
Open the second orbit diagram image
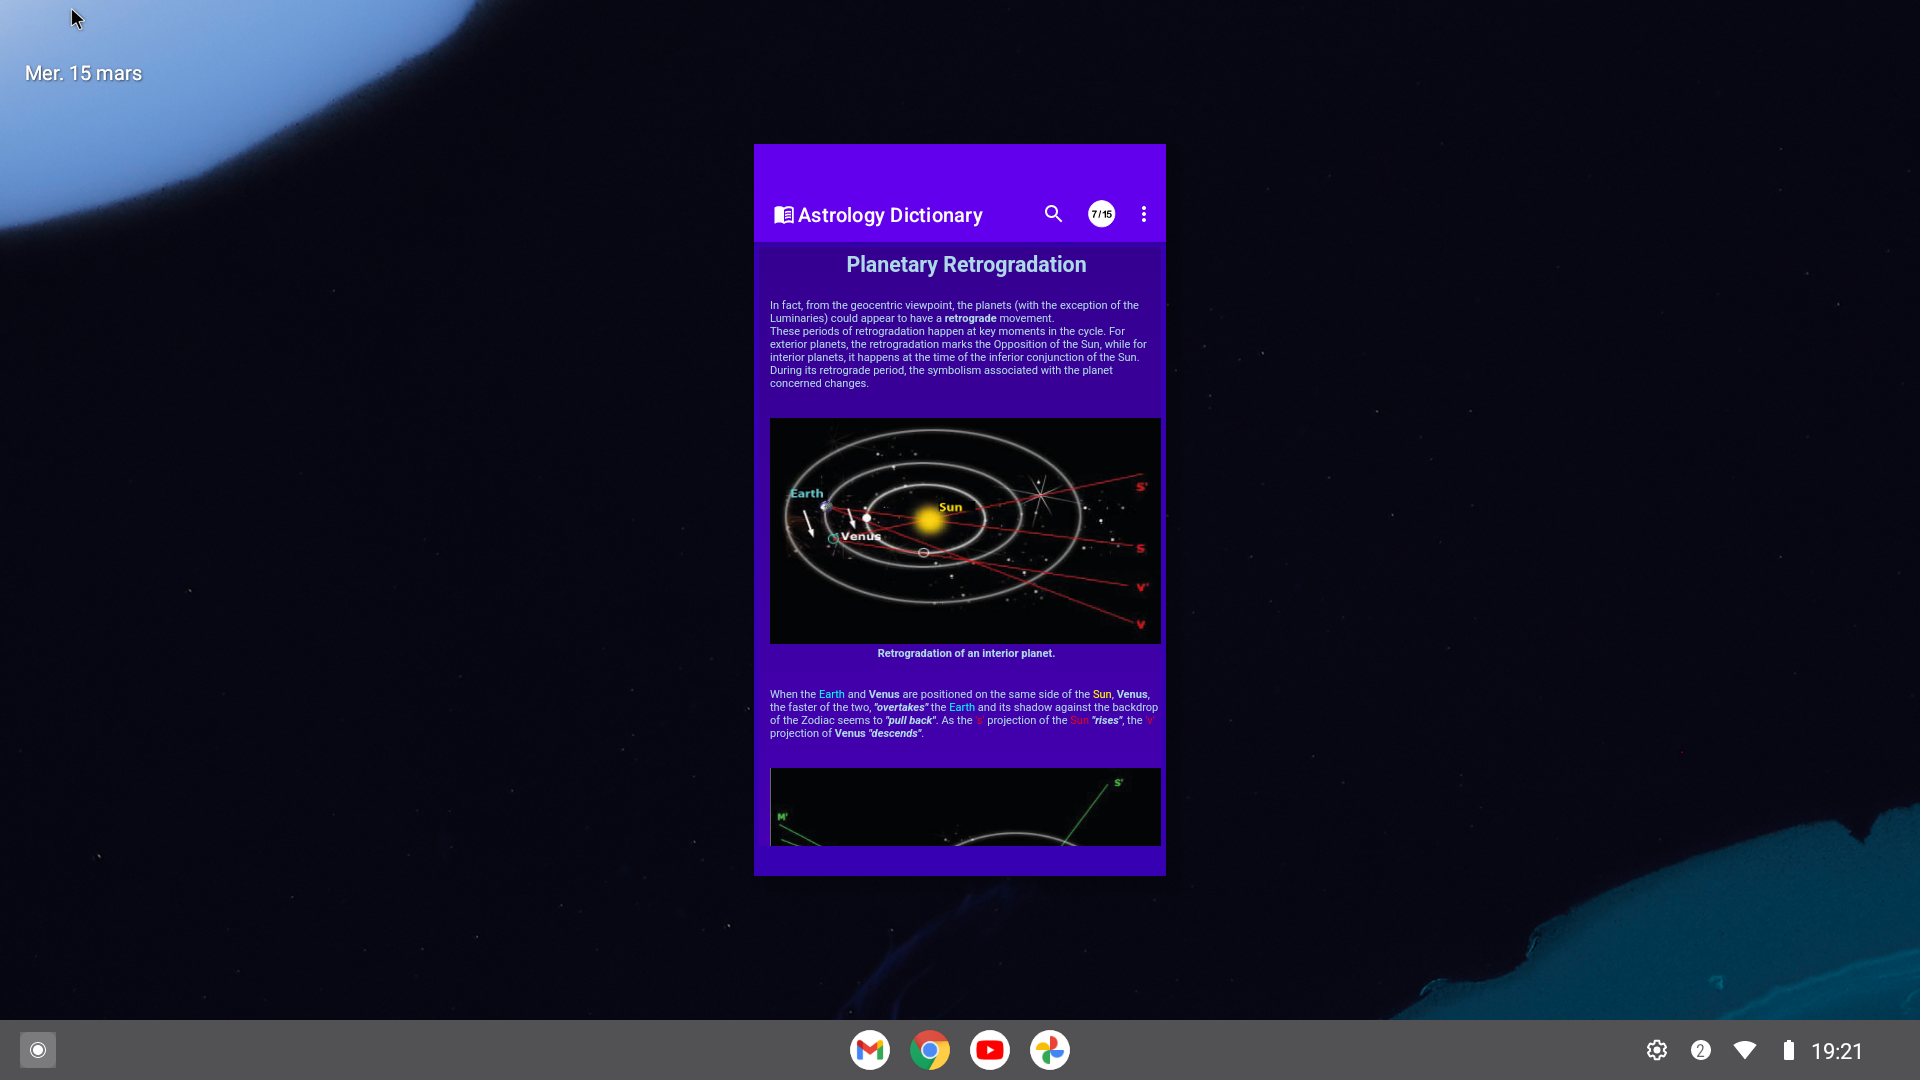(965, 806)
